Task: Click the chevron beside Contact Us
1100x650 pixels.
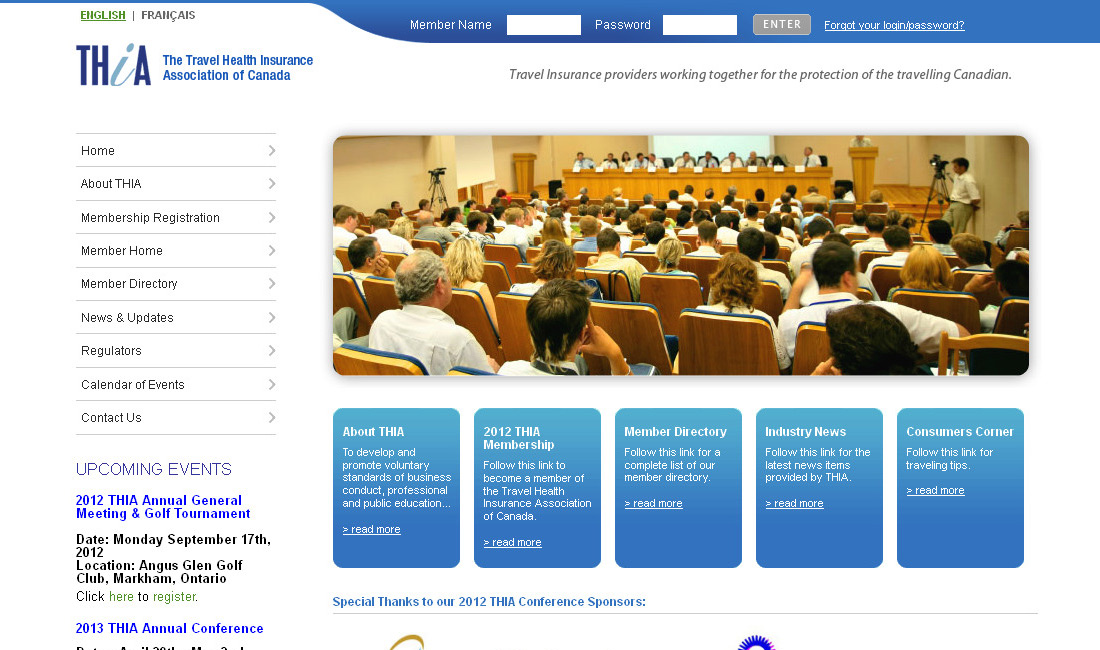Action: click(271, 417)
